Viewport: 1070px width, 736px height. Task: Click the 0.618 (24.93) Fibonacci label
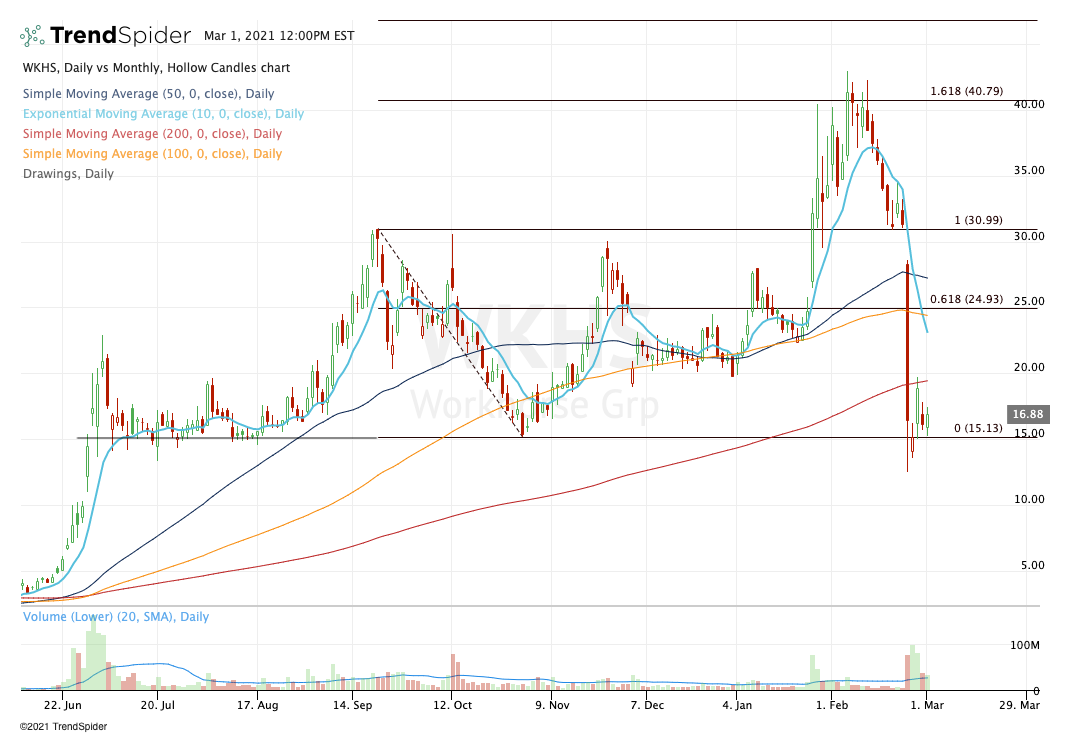pos(965,299)
